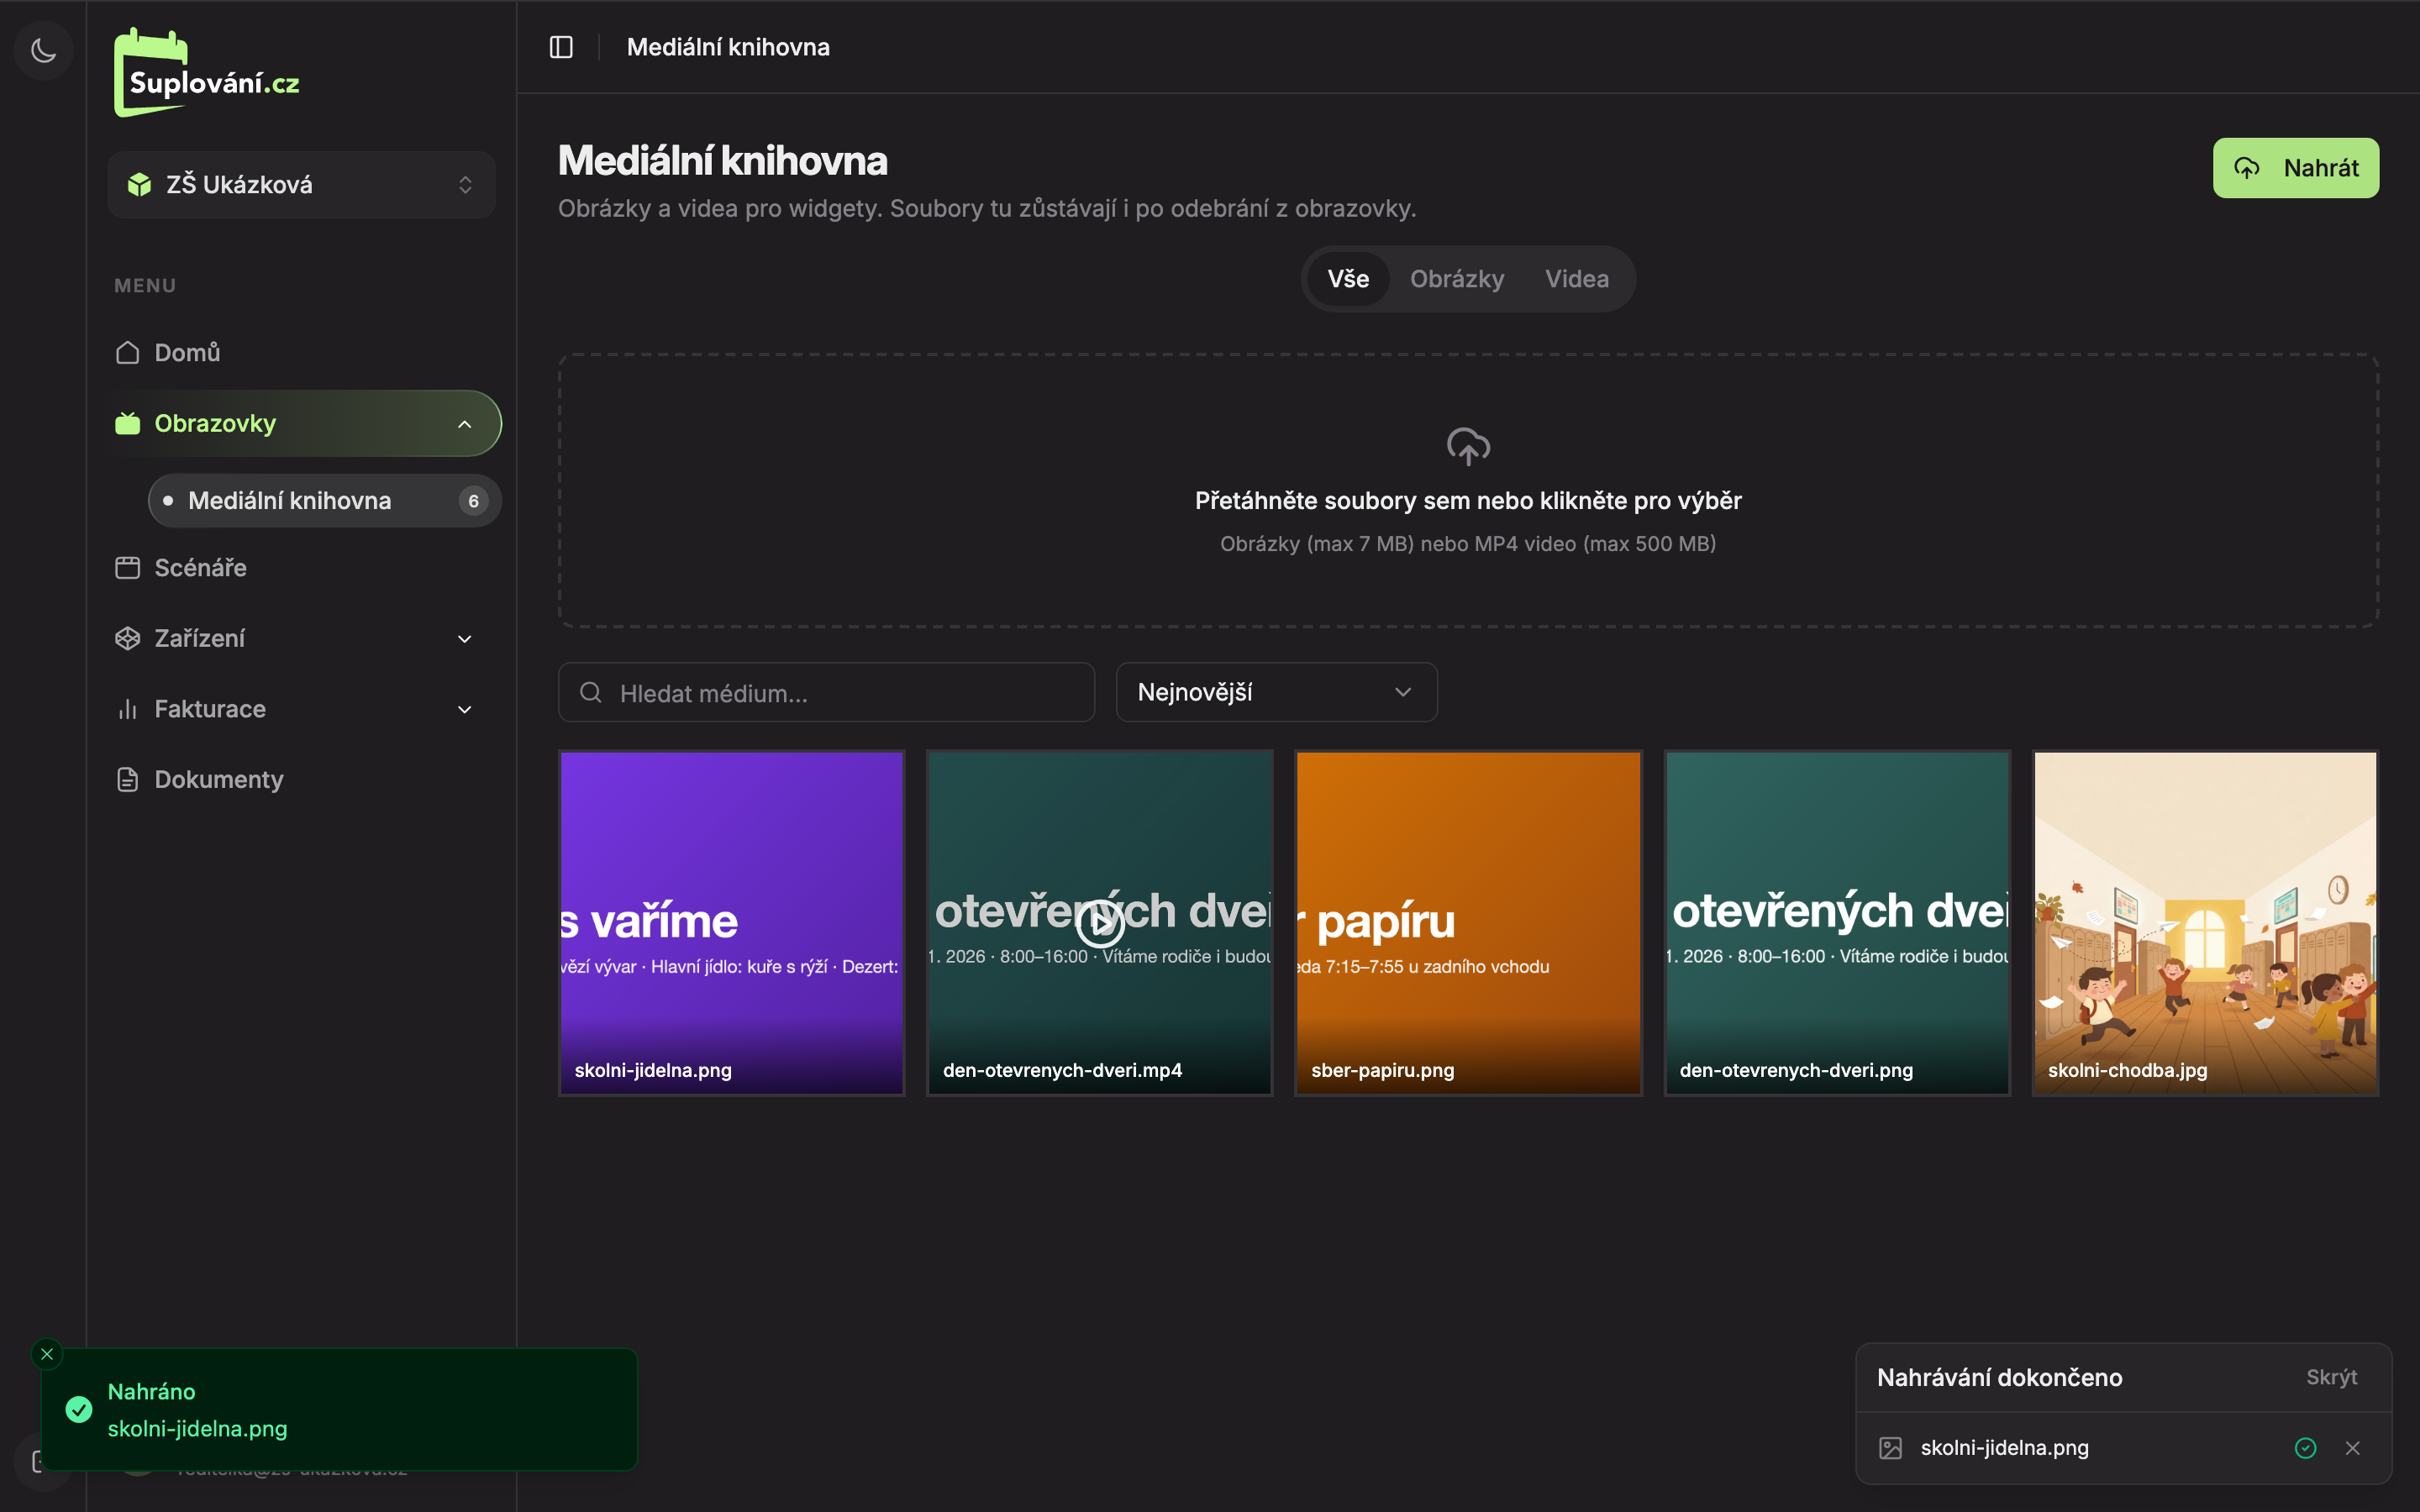The image size is (2420, 1512).
Task: Open the sber-papiru.png thumbnail
Action: 1468,923
